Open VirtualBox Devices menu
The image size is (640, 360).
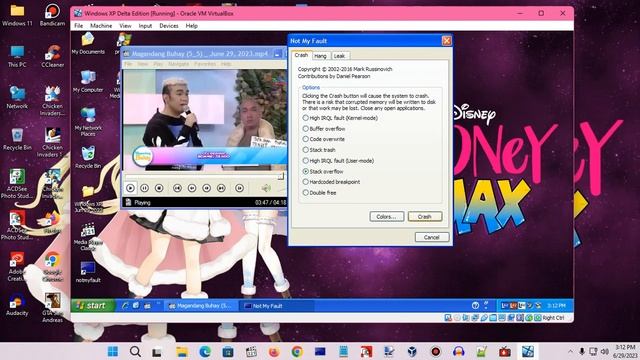coord(169,26)
